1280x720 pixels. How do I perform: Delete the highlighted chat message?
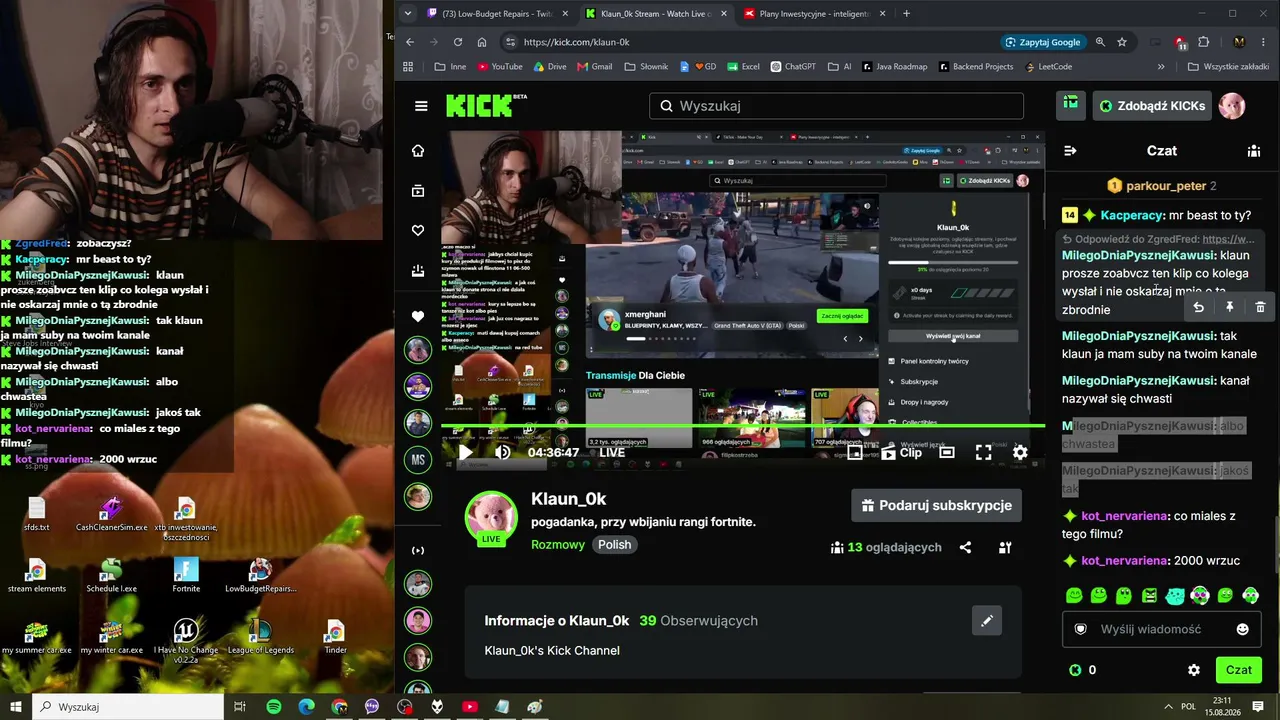pyautogui.click(x=1260, y=307)
